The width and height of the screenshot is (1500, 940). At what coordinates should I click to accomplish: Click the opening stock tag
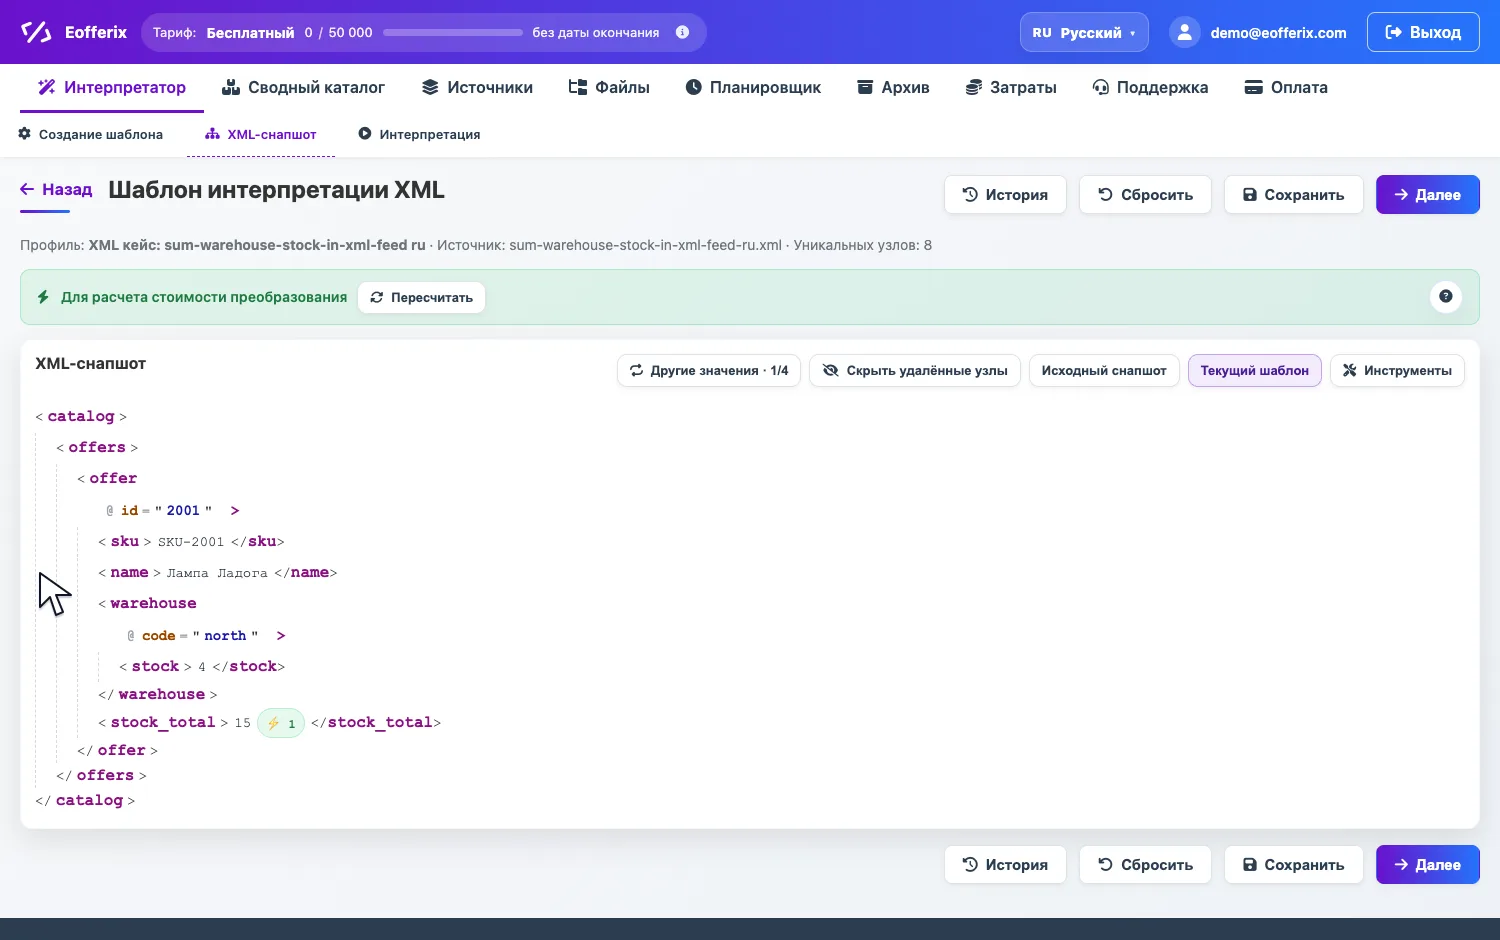tap(155, 666)
